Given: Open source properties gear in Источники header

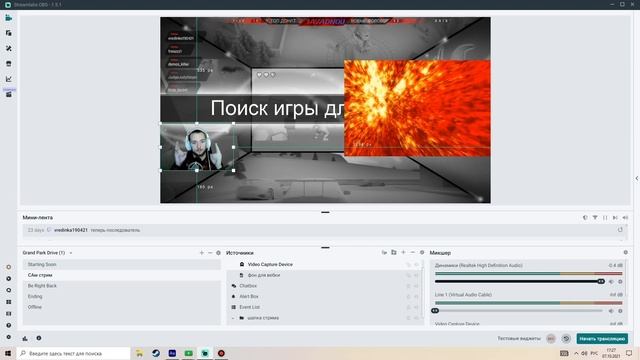Looking at the screenshot, I should click(422, 253).
